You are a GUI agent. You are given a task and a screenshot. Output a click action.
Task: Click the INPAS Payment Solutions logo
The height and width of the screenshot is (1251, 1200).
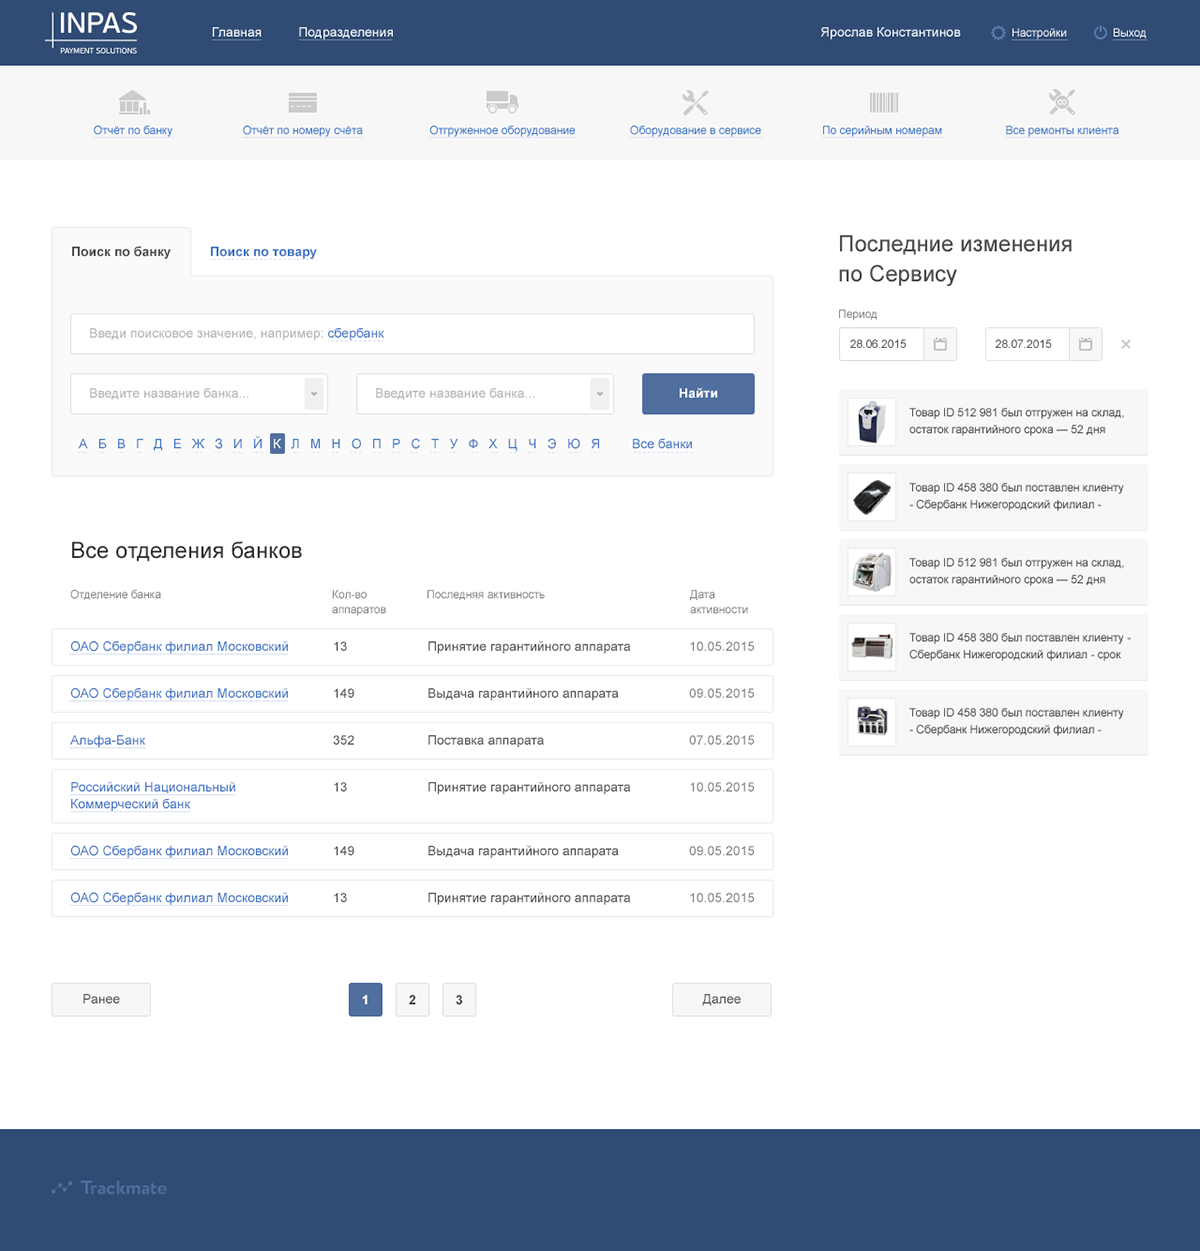(x=92, y=32)
